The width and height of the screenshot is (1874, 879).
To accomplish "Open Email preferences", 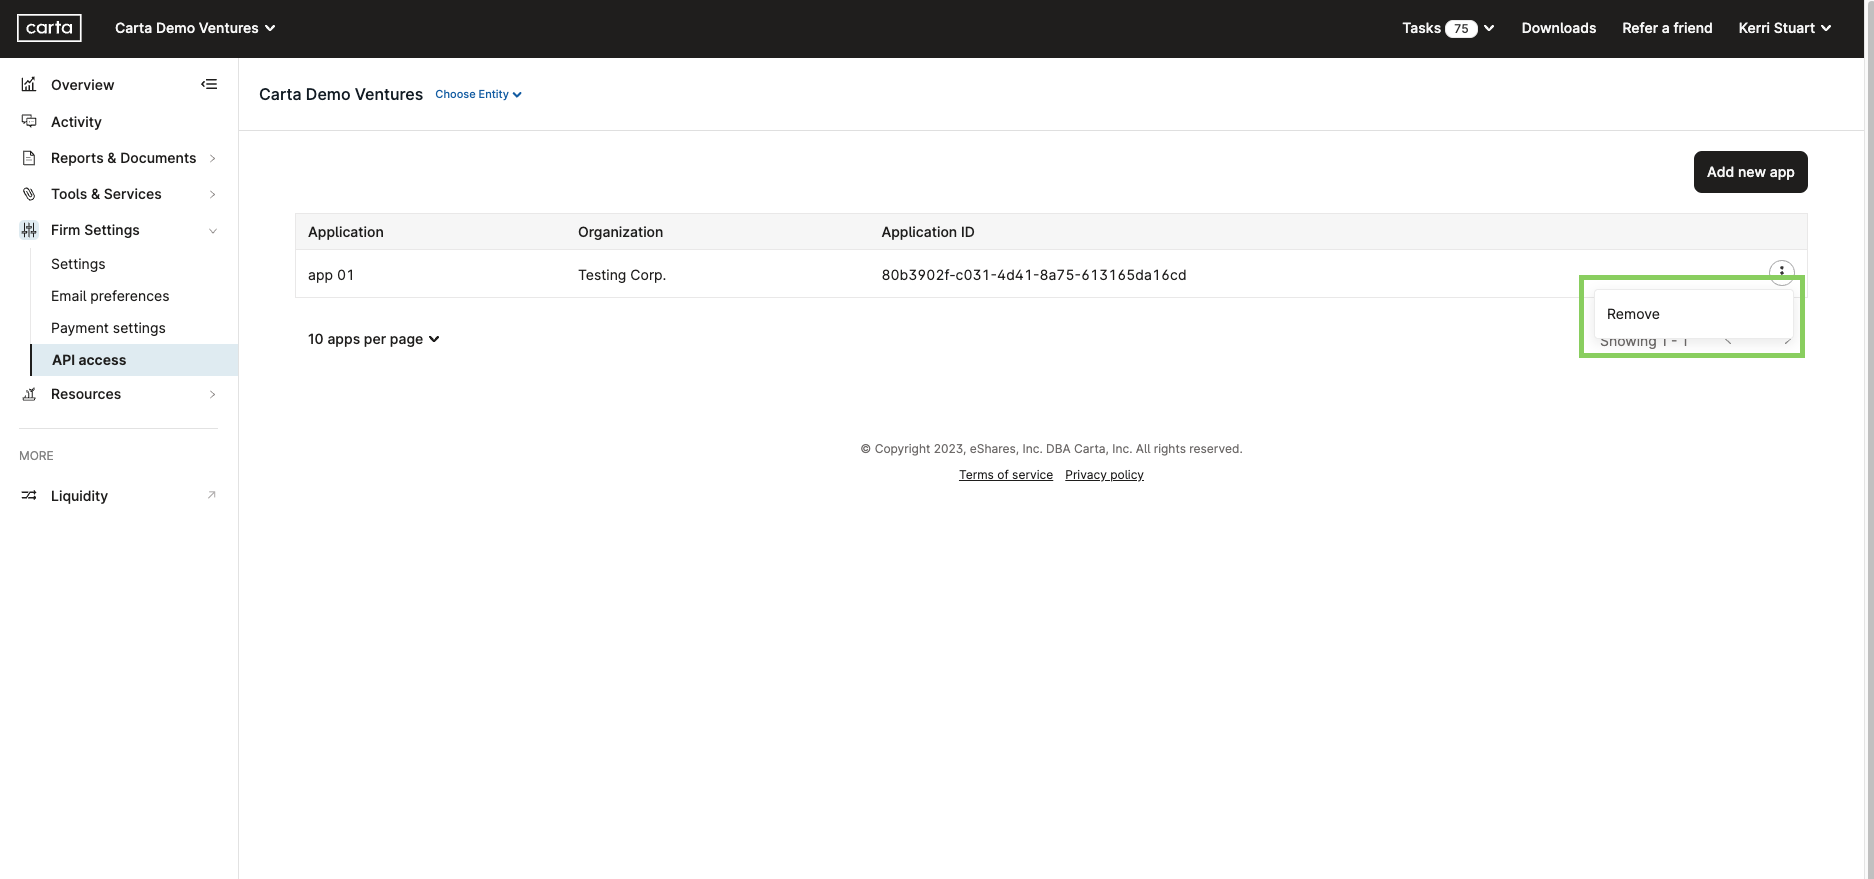I will pyautogui.click(x=110, y=296).
